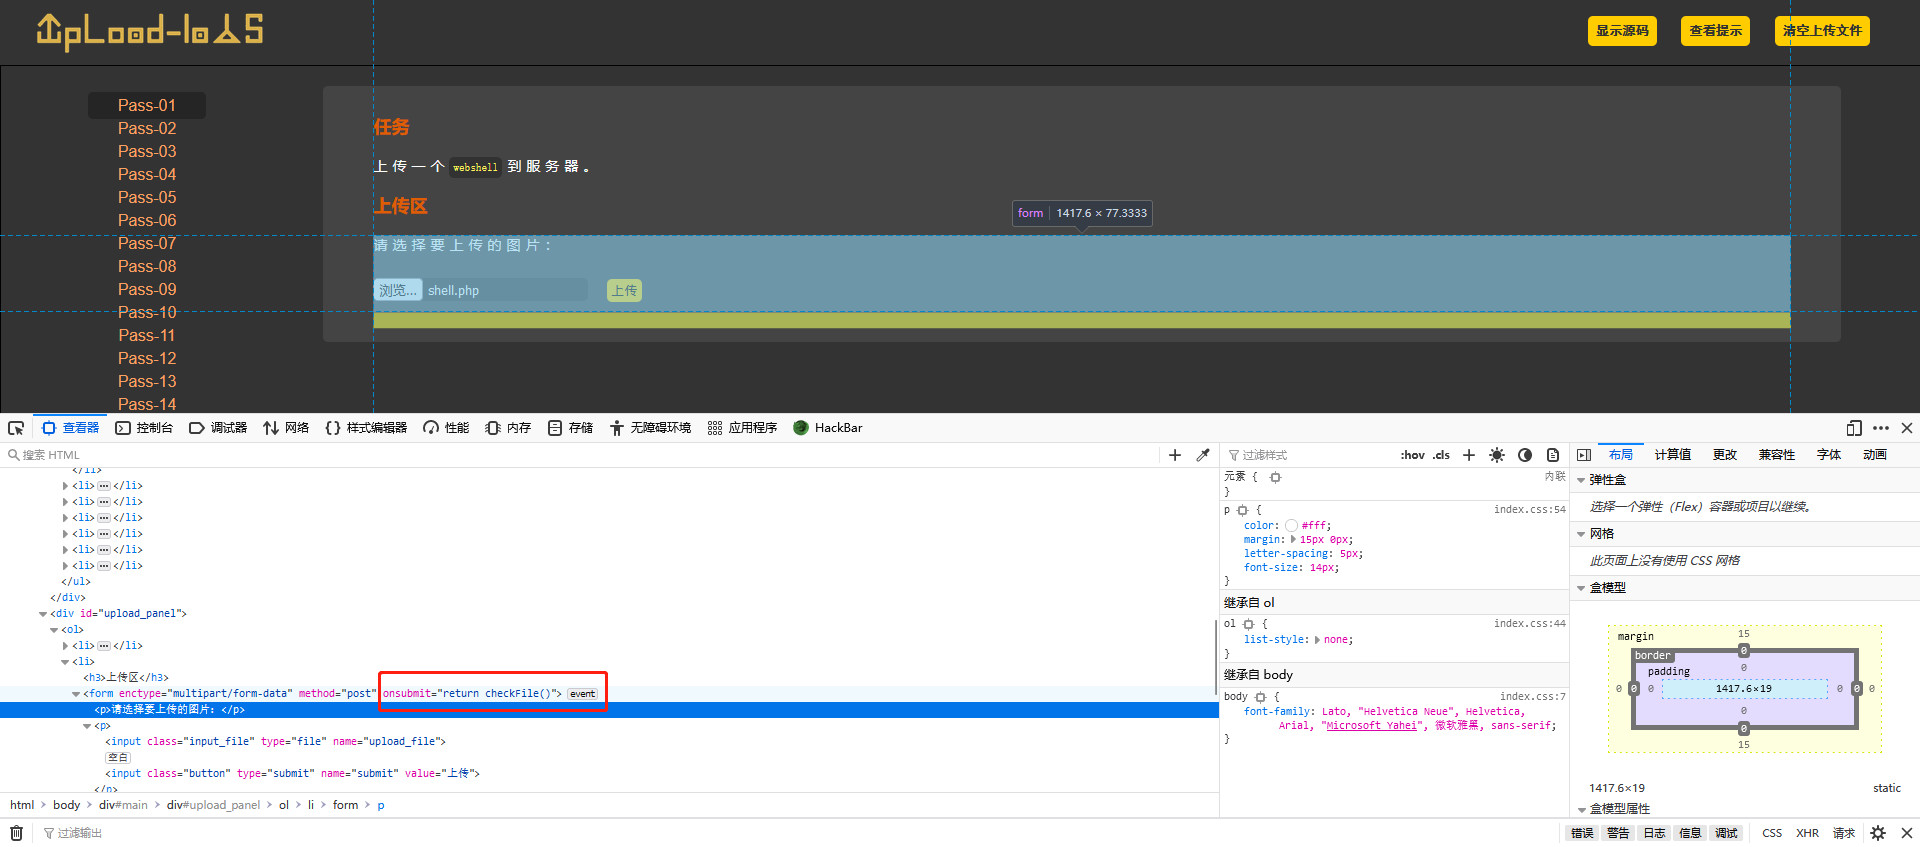Expand the margin shorthand property arrow

coord(1293,540)
